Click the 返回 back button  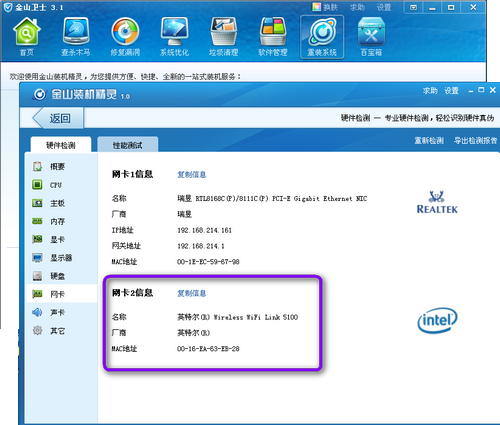58,118
